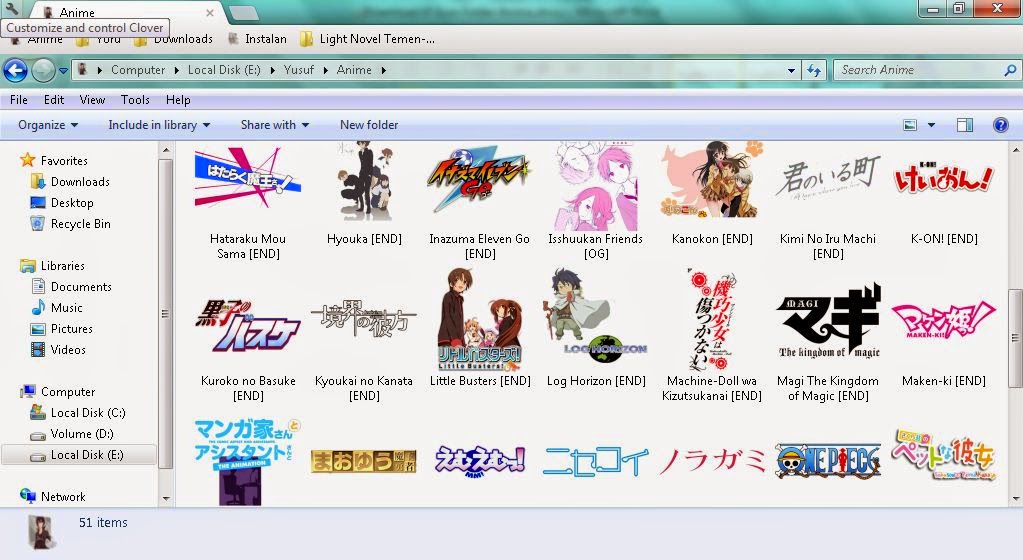Open the Magi The Kingdom of Magic folder
1023x560 pixels.
pyautogui.click(x=828, y=342)
